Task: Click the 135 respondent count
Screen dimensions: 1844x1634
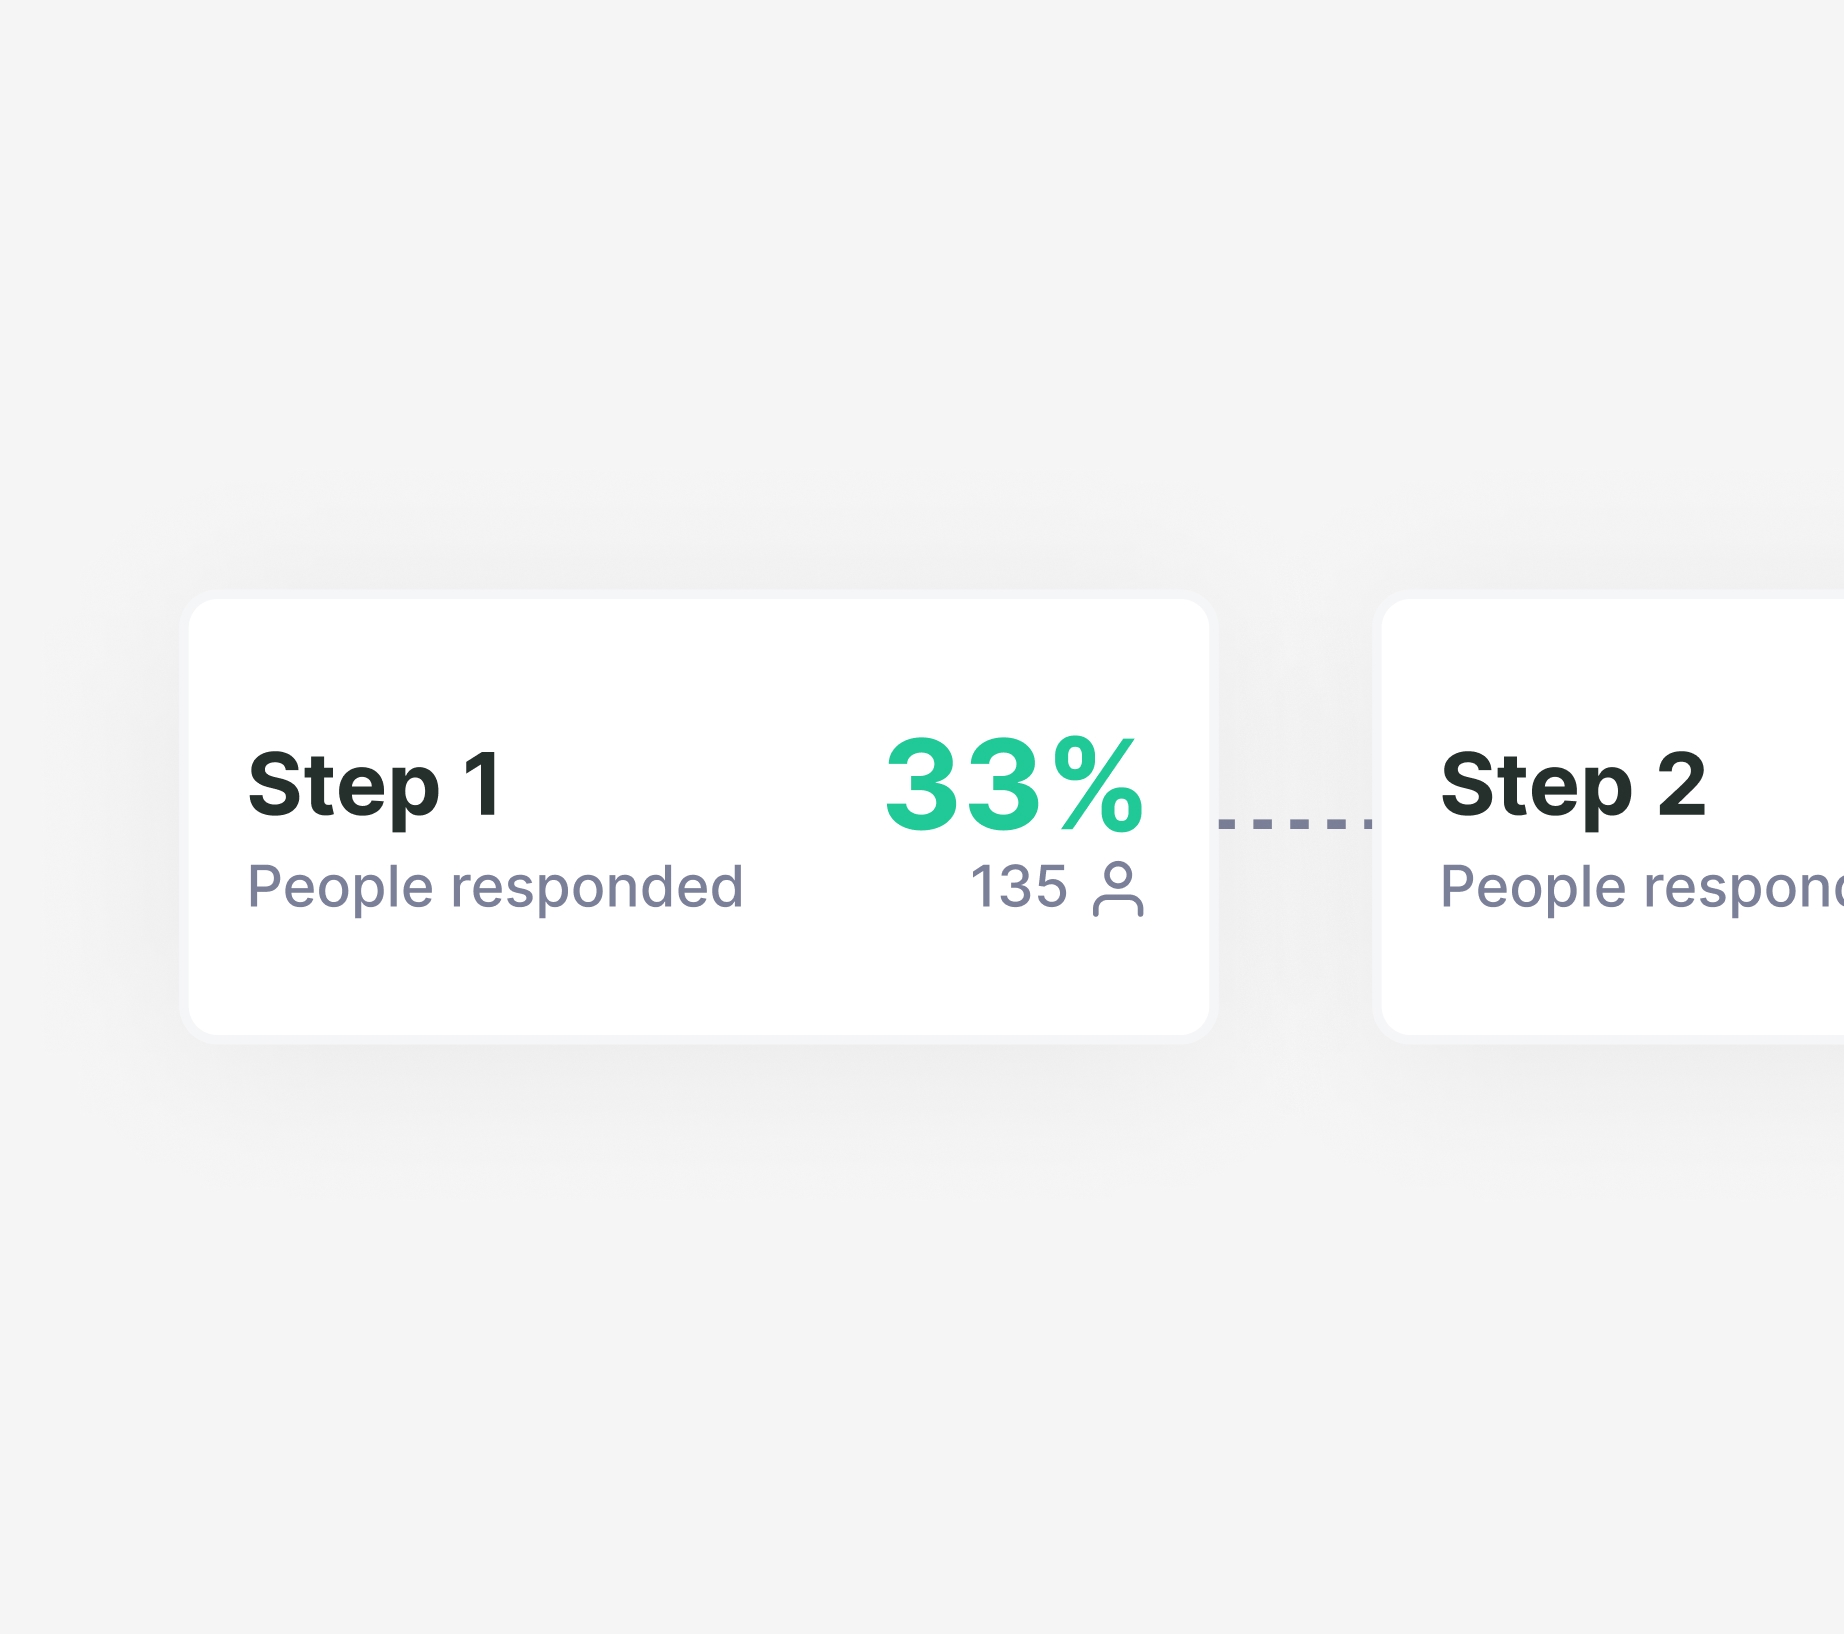Action: click(1019, 887)
